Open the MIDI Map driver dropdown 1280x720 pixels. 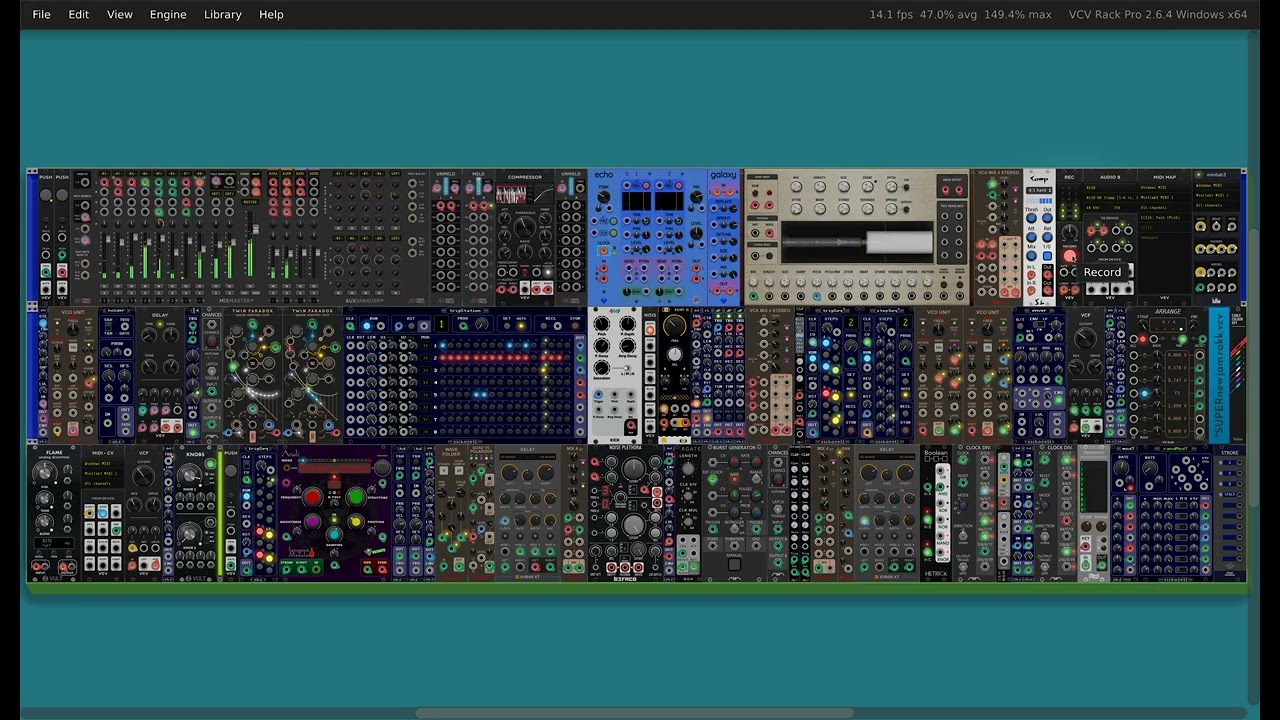pos(1163,187)
